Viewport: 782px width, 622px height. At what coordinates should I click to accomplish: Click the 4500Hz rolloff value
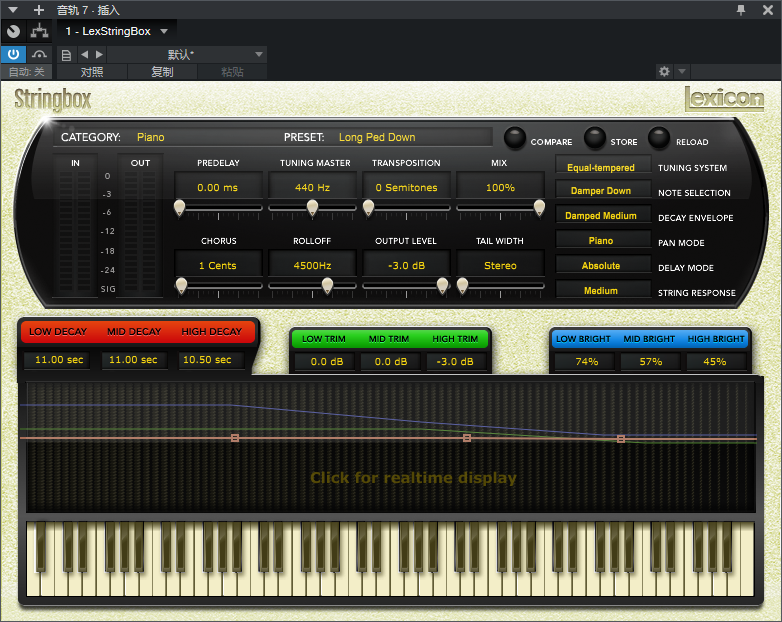tap(312, 265)
